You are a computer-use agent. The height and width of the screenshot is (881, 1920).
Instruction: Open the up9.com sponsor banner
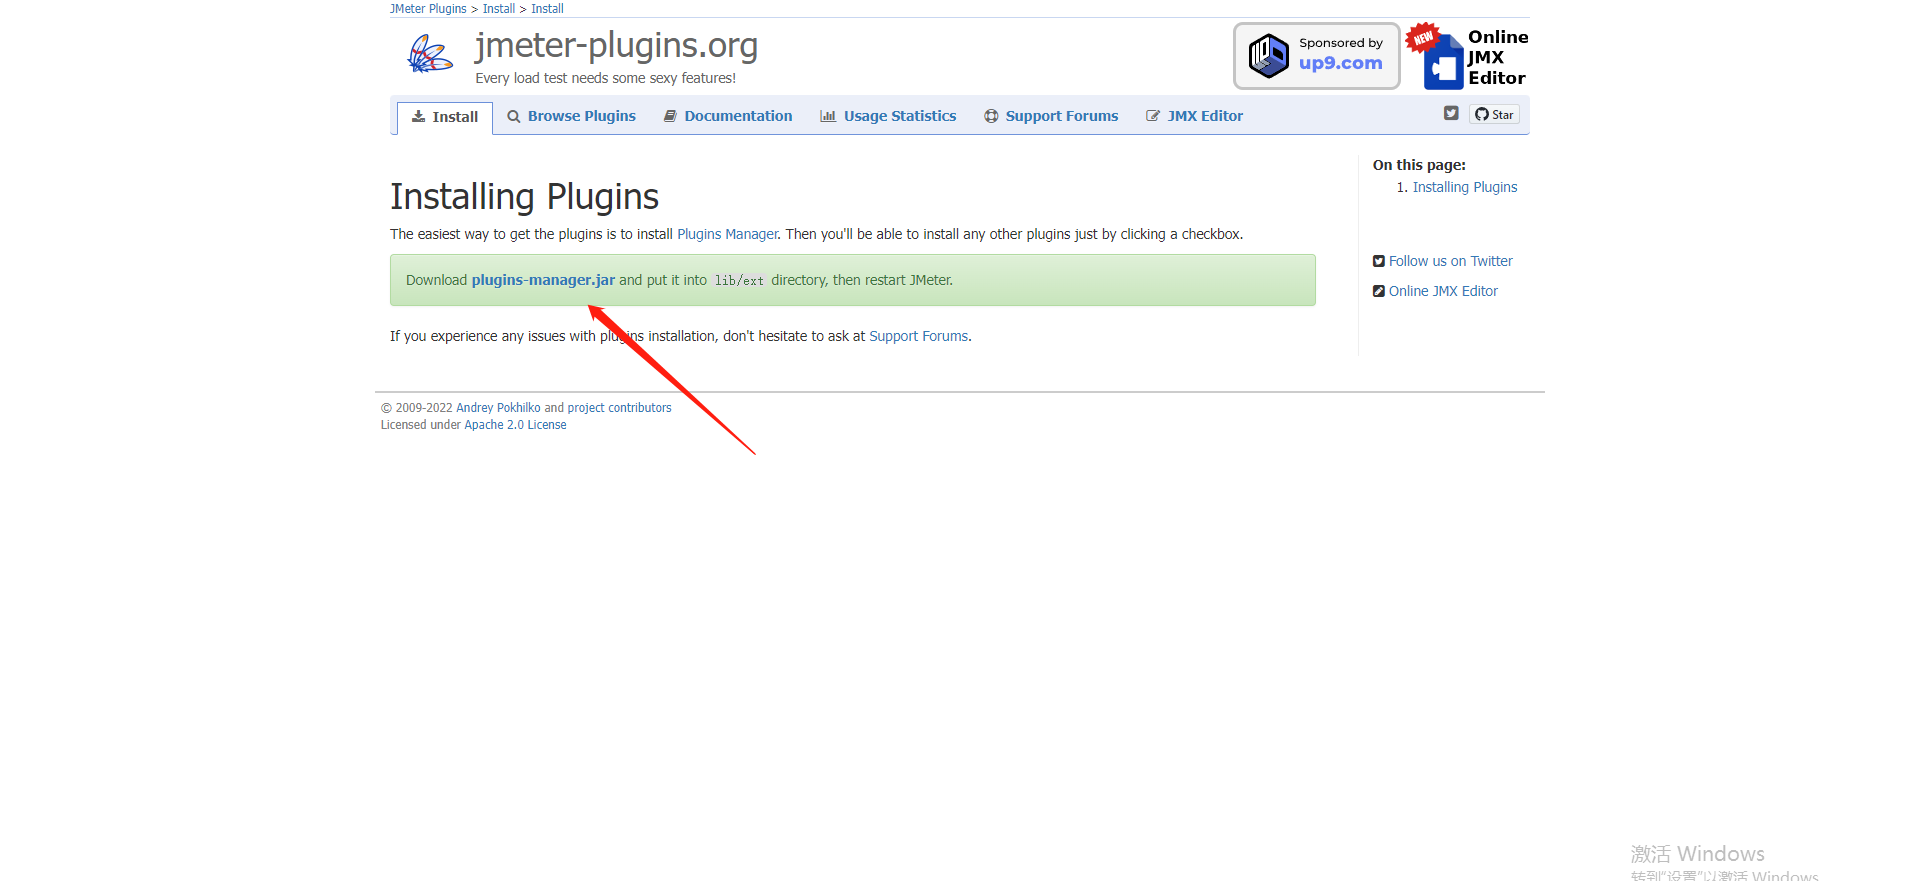(x=1316, y=56)
